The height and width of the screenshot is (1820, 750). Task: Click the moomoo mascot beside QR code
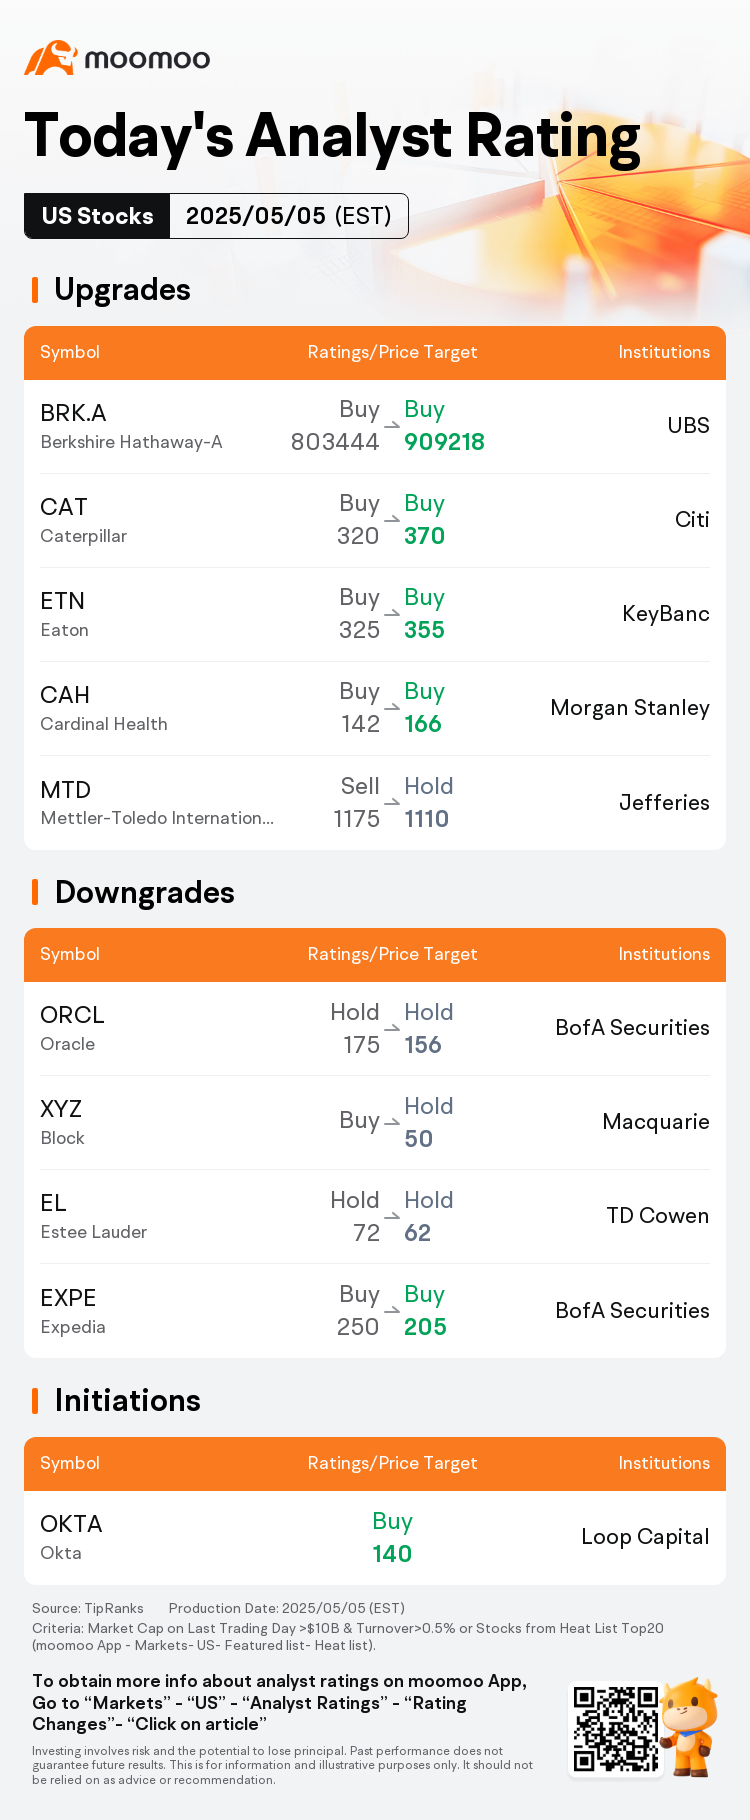(x=691, y=1725)
